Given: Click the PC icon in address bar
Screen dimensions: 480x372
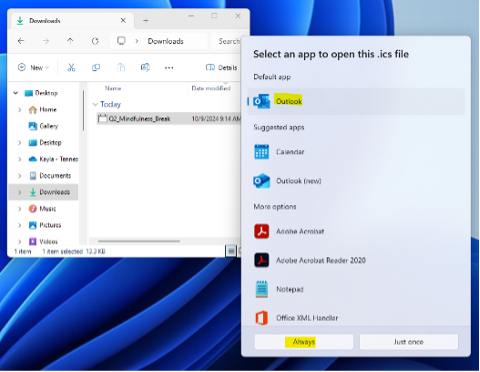Looking at the screenshot, I should pos(121,41).
